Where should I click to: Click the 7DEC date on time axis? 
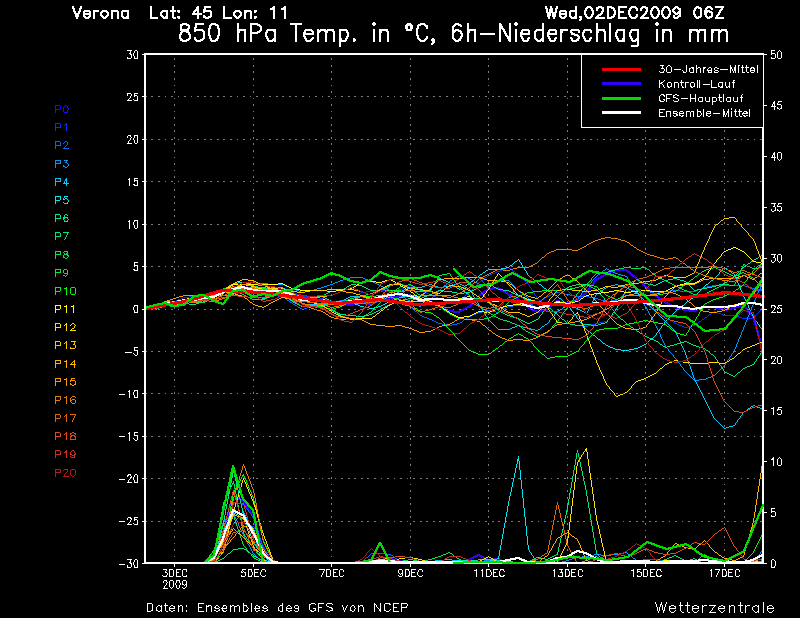click(332, 573)
